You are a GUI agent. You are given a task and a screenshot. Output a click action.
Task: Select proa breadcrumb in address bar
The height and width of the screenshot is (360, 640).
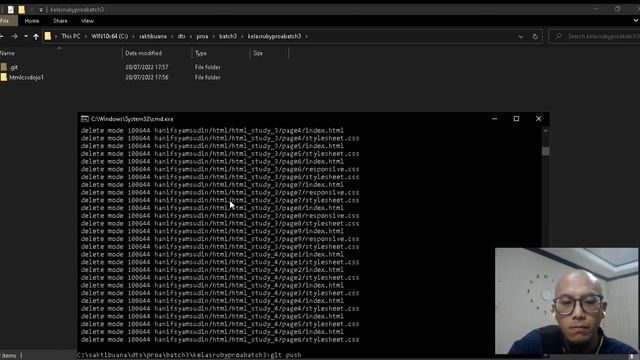(202, 36)
